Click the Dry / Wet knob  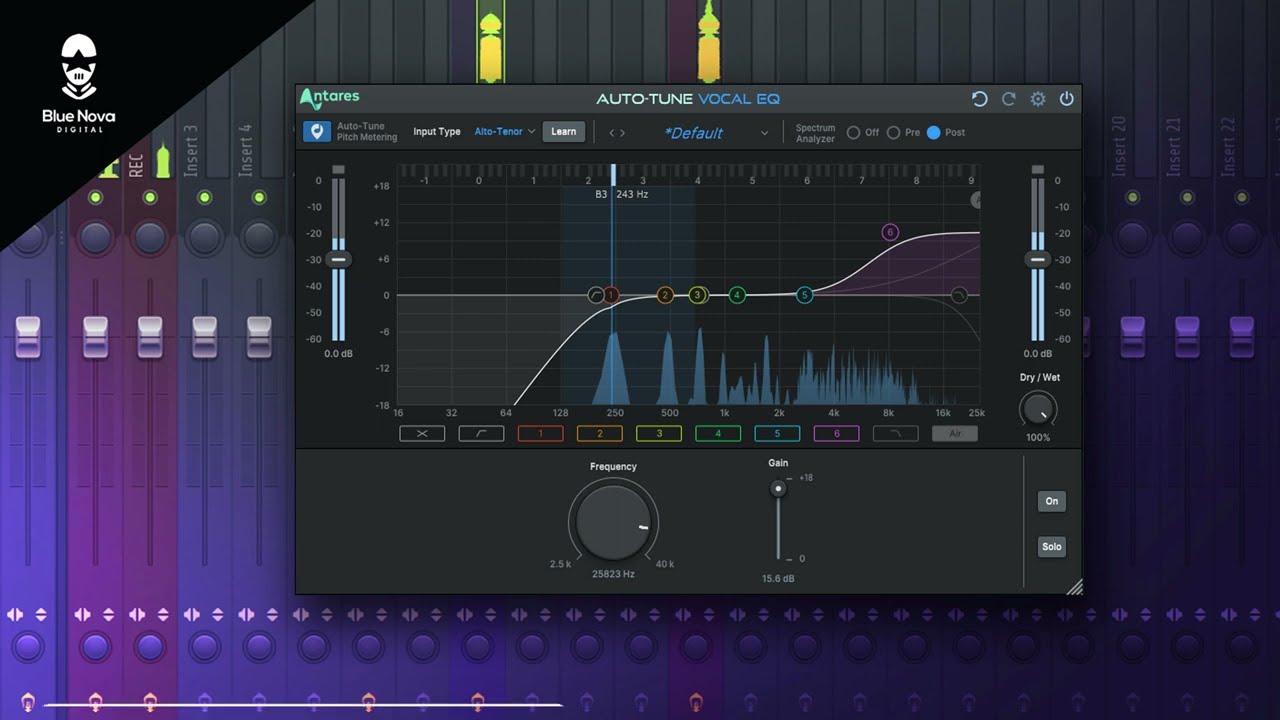coord(1038,409)
